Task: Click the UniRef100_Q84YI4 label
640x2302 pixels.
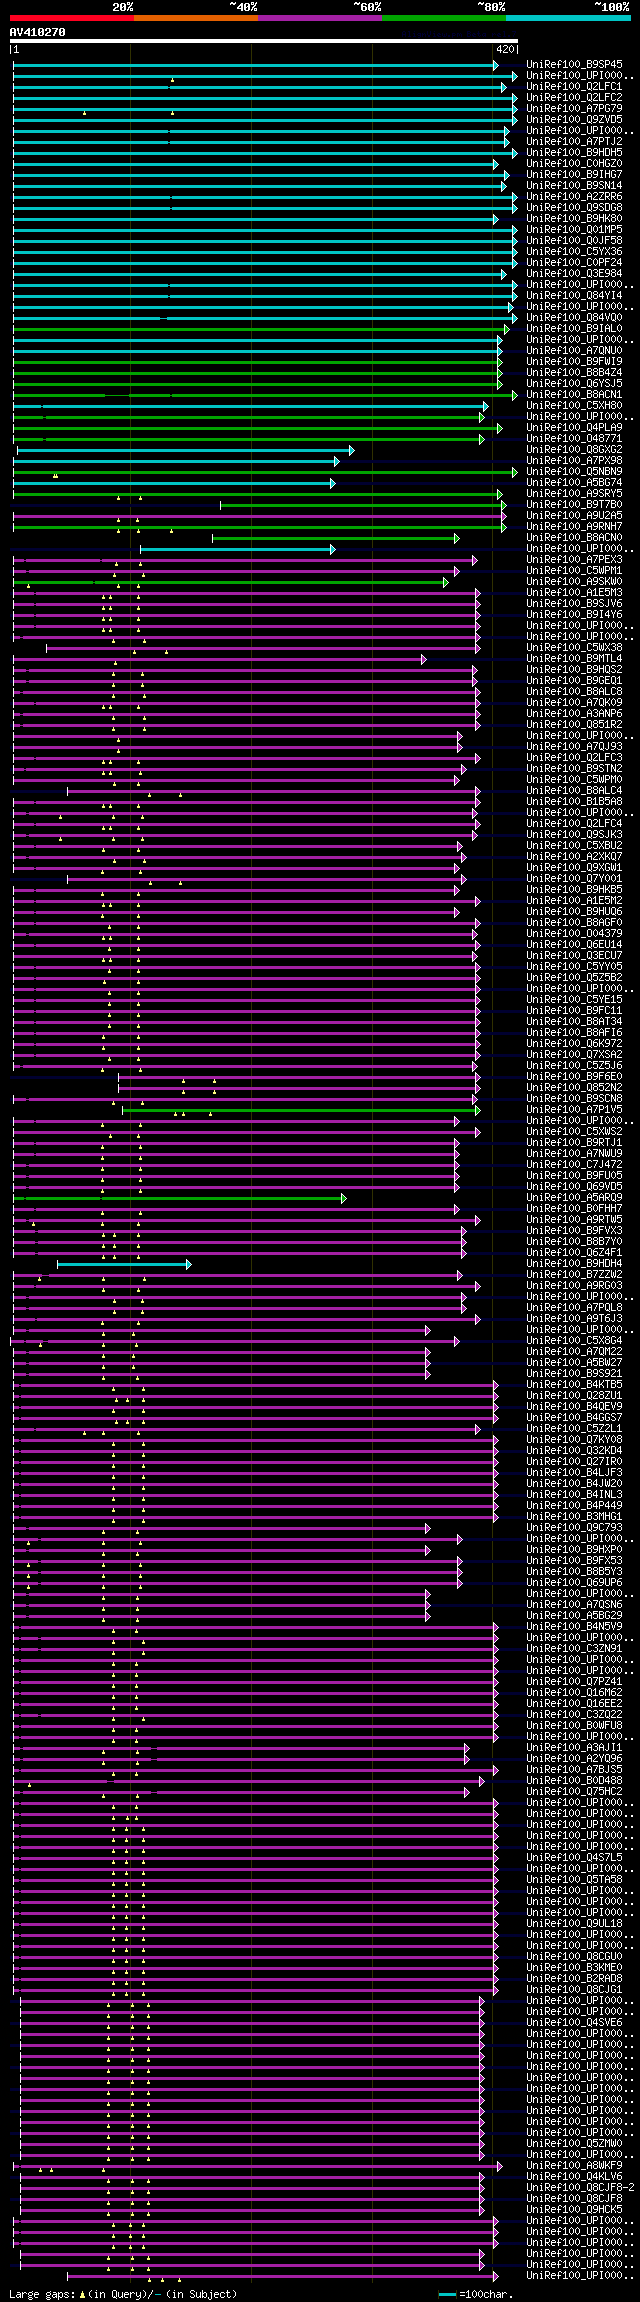Action: coord(575,296)
